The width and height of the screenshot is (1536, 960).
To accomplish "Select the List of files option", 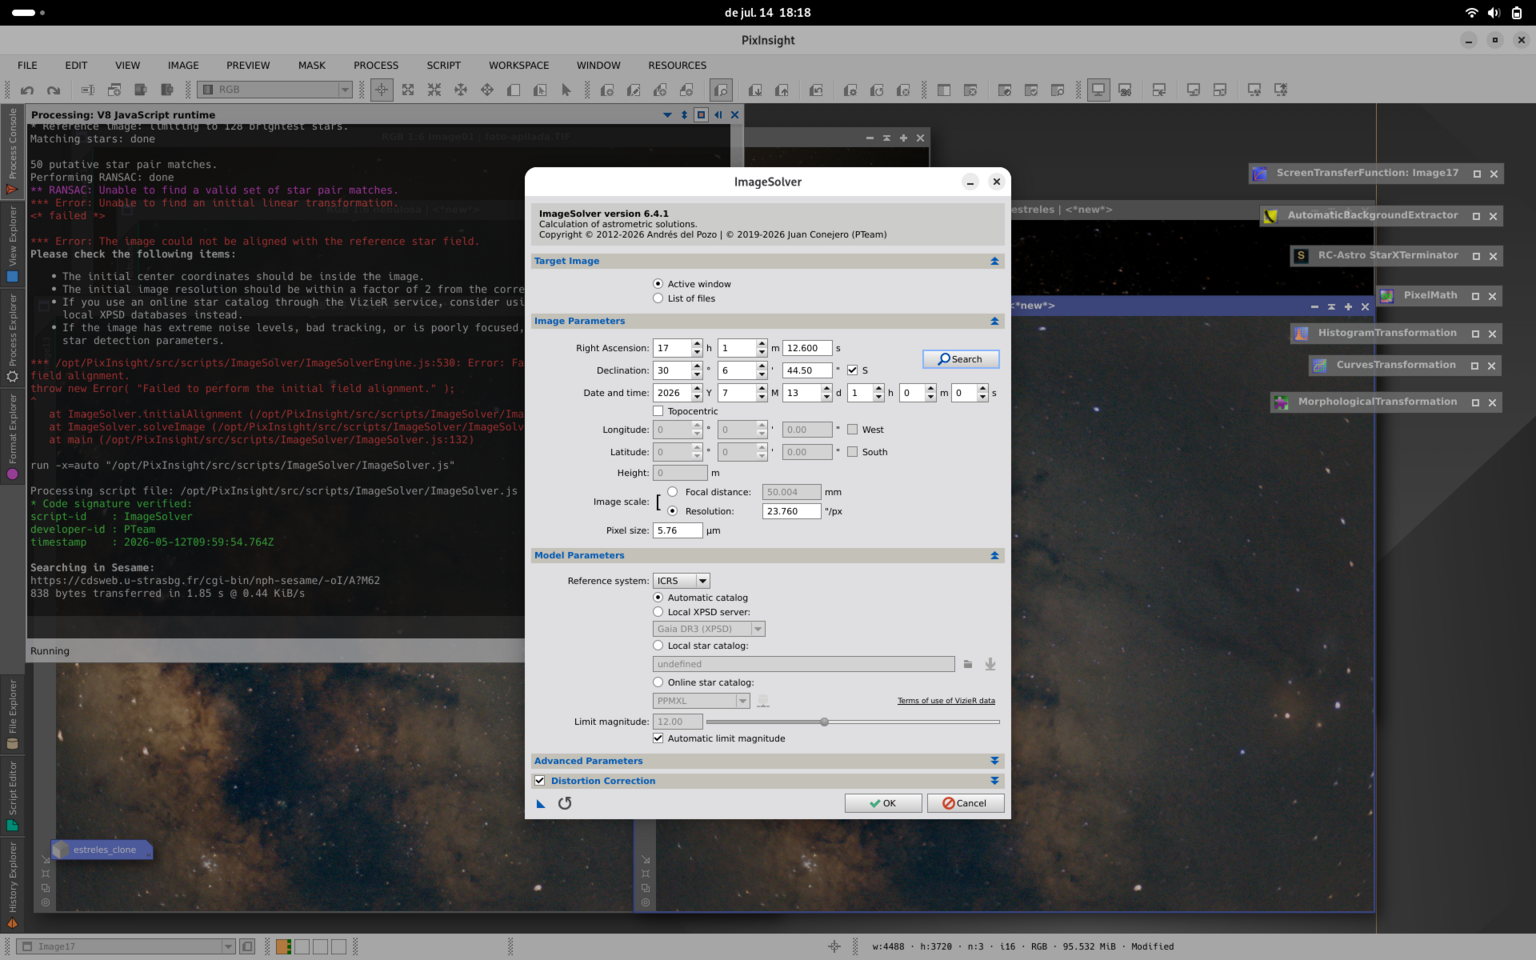I will 658,298.
